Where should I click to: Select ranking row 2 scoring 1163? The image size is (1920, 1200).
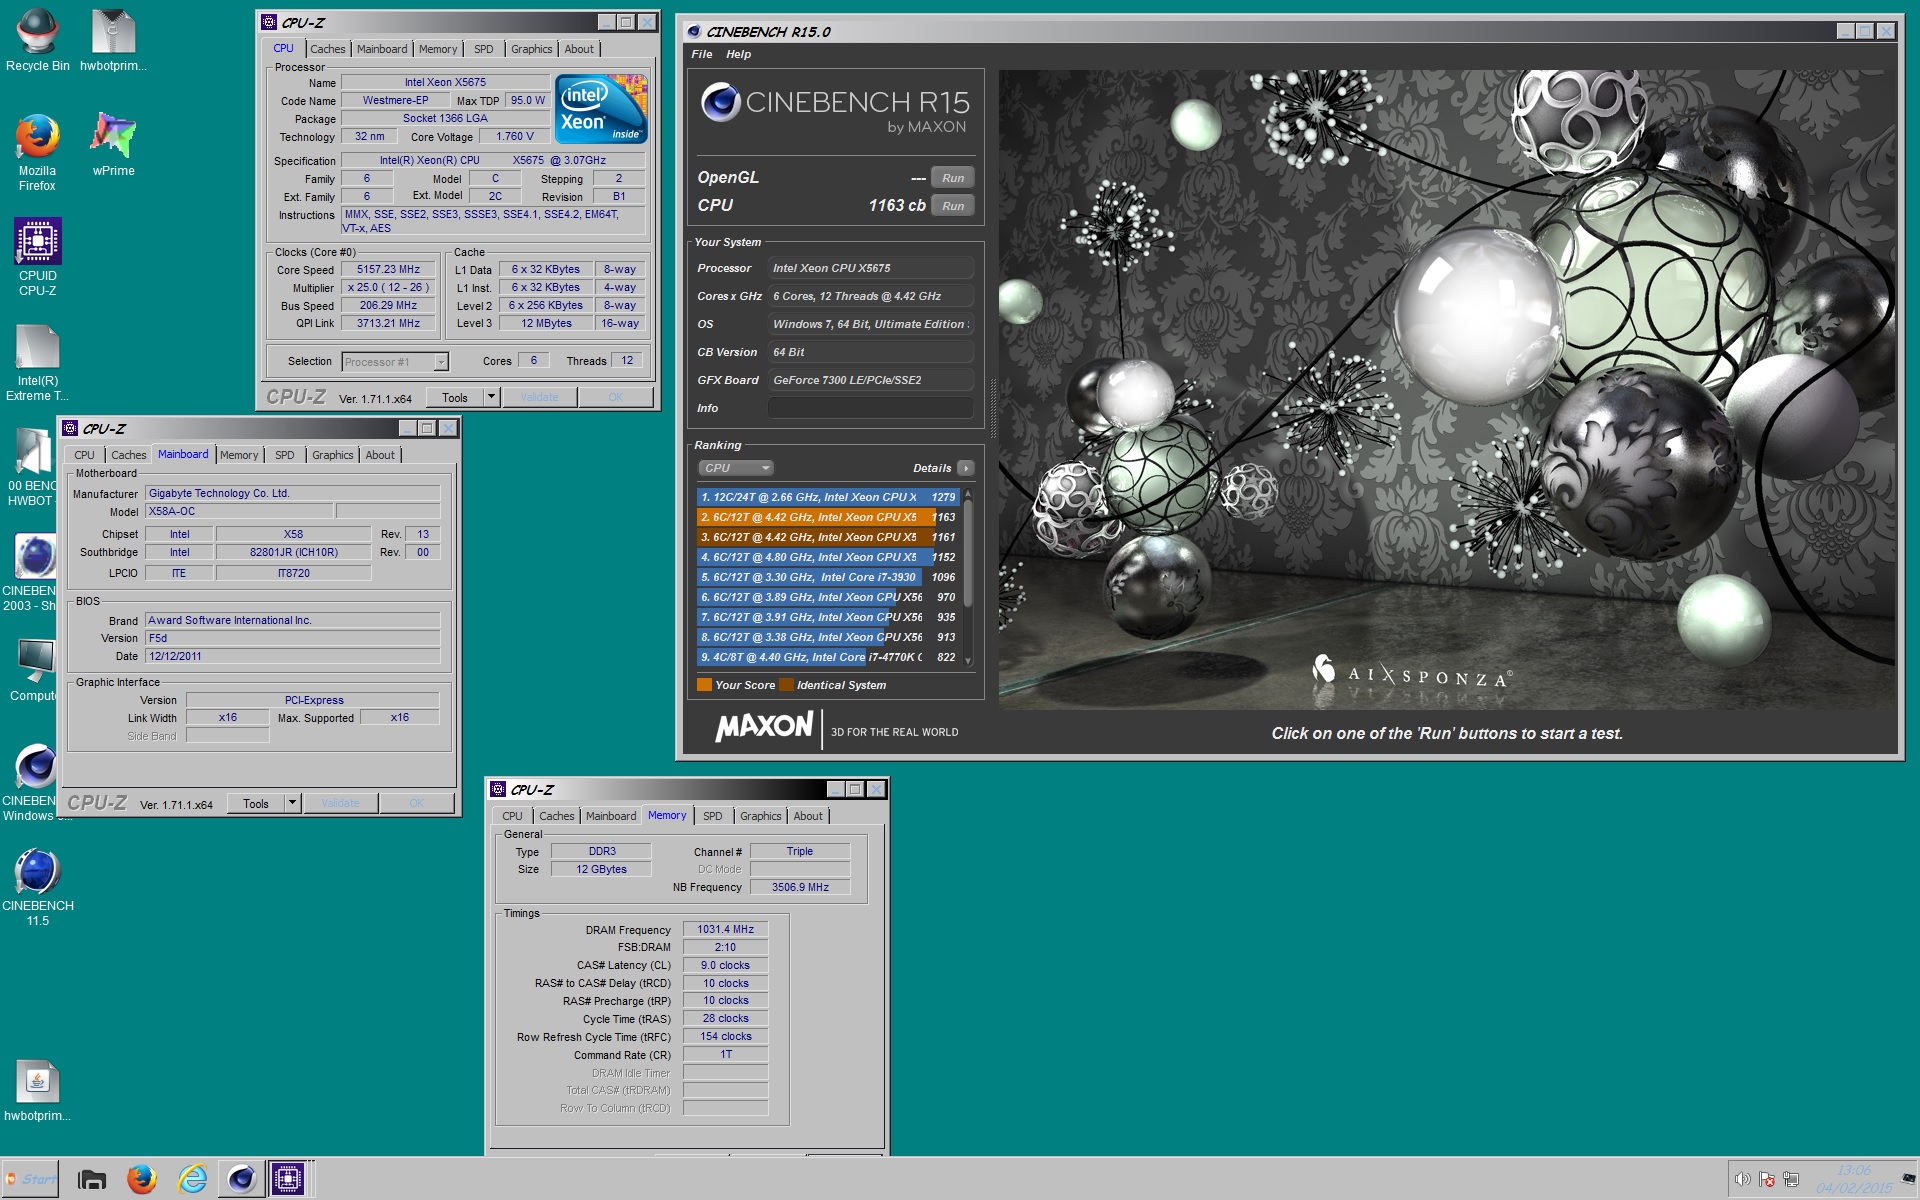pos(829,517)
